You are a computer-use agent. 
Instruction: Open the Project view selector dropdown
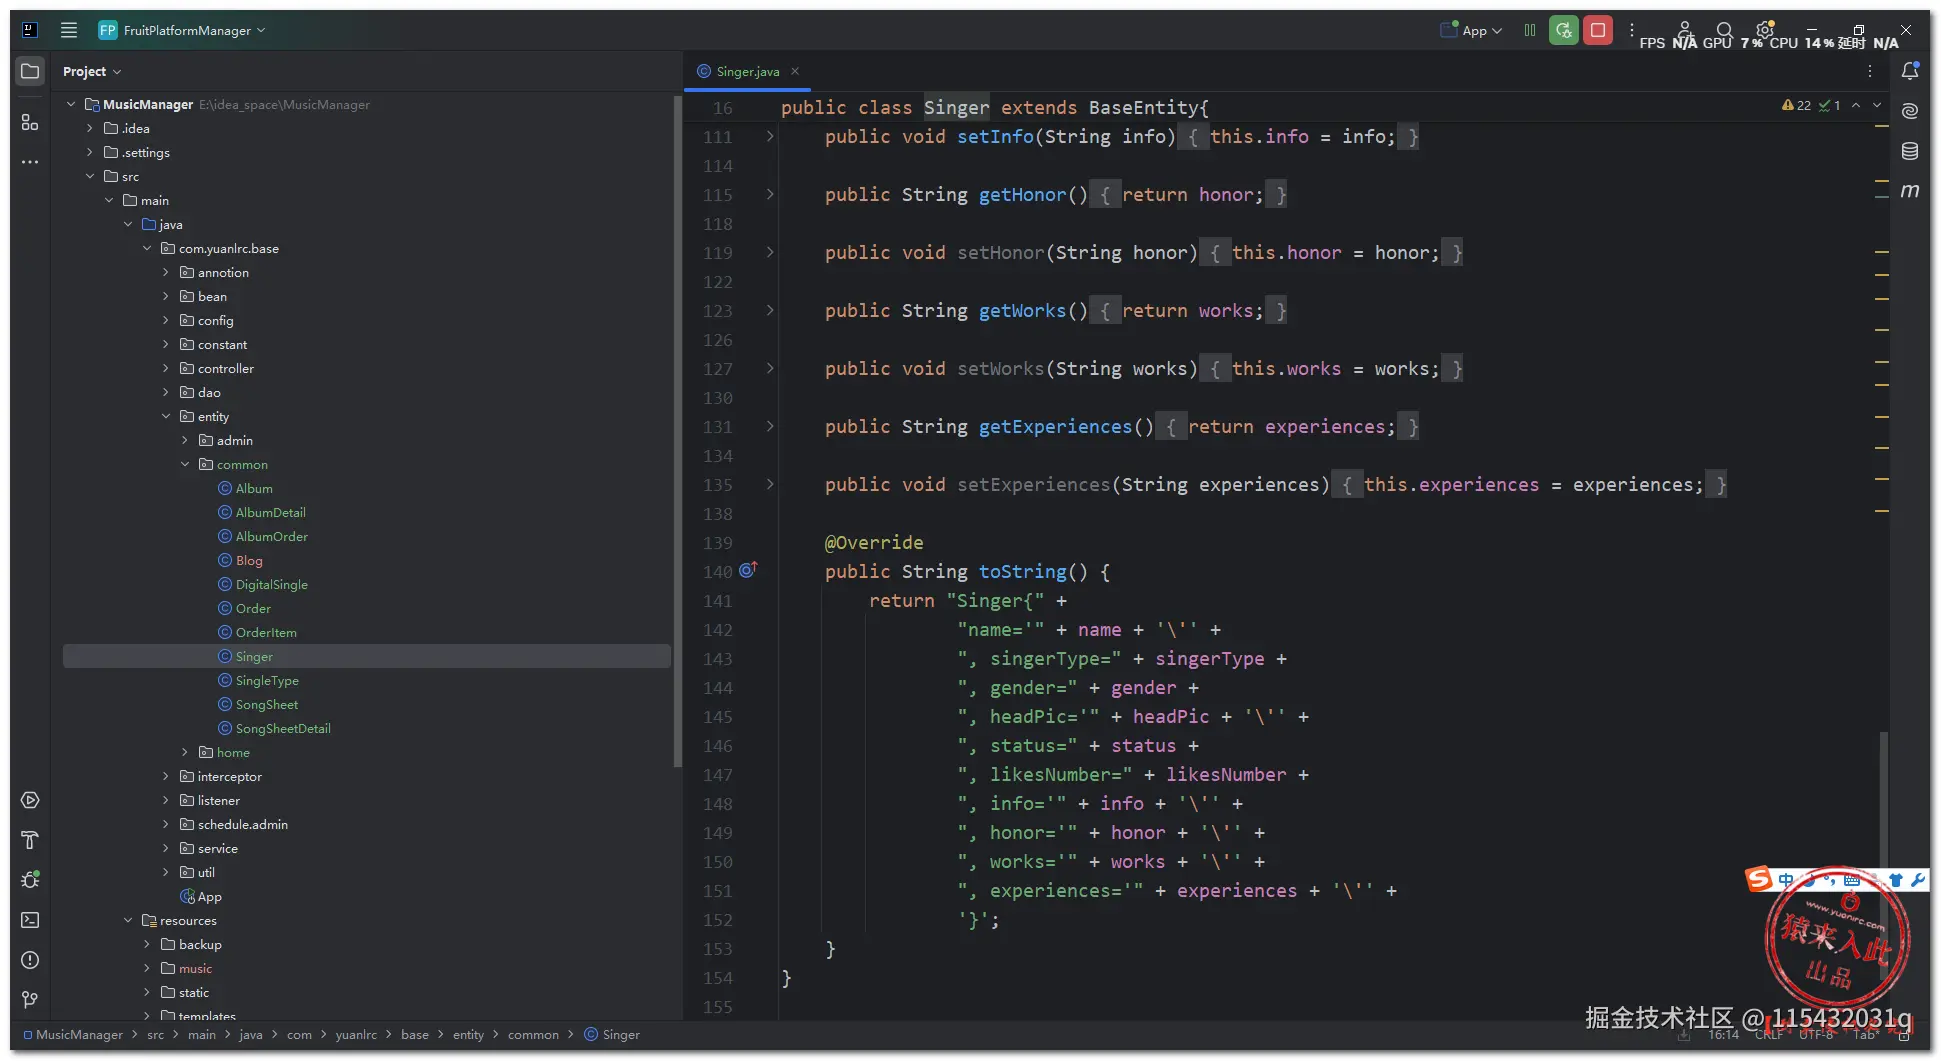pyautogui.click(x=91, y=71)
